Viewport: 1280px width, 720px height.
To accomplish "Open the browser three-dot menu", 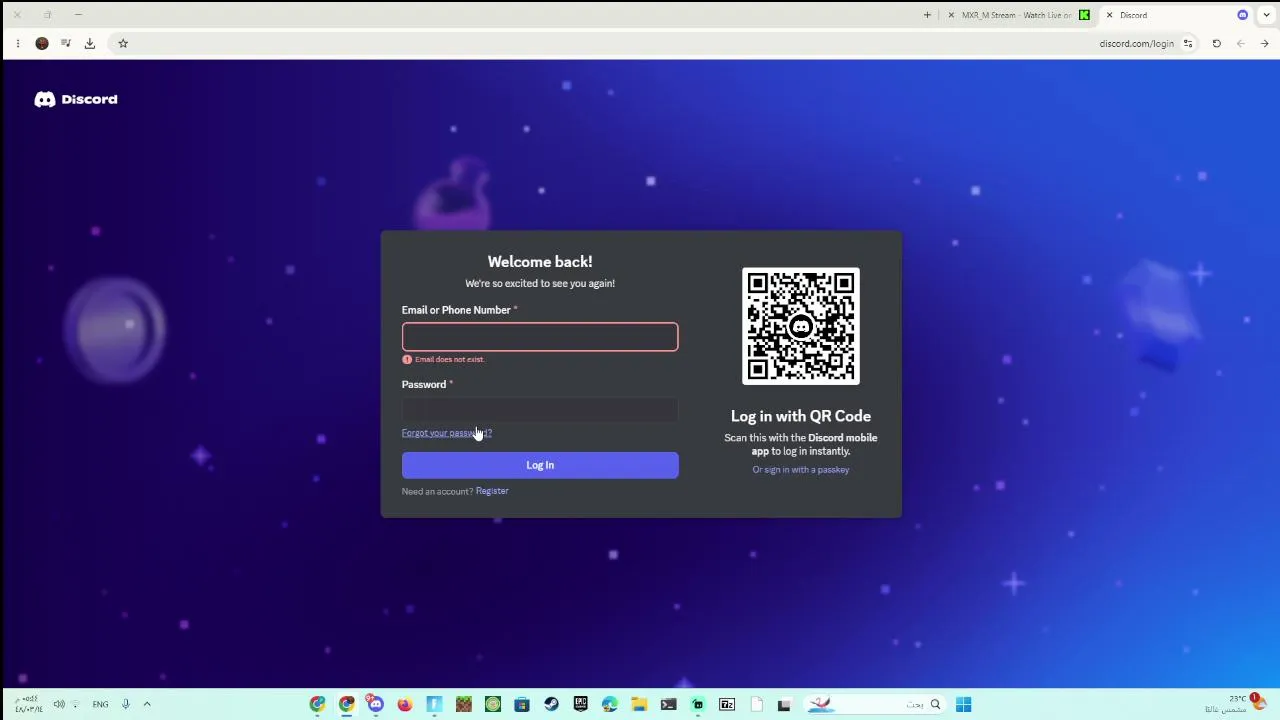I will pyautogui.click(x=17, y=44).
